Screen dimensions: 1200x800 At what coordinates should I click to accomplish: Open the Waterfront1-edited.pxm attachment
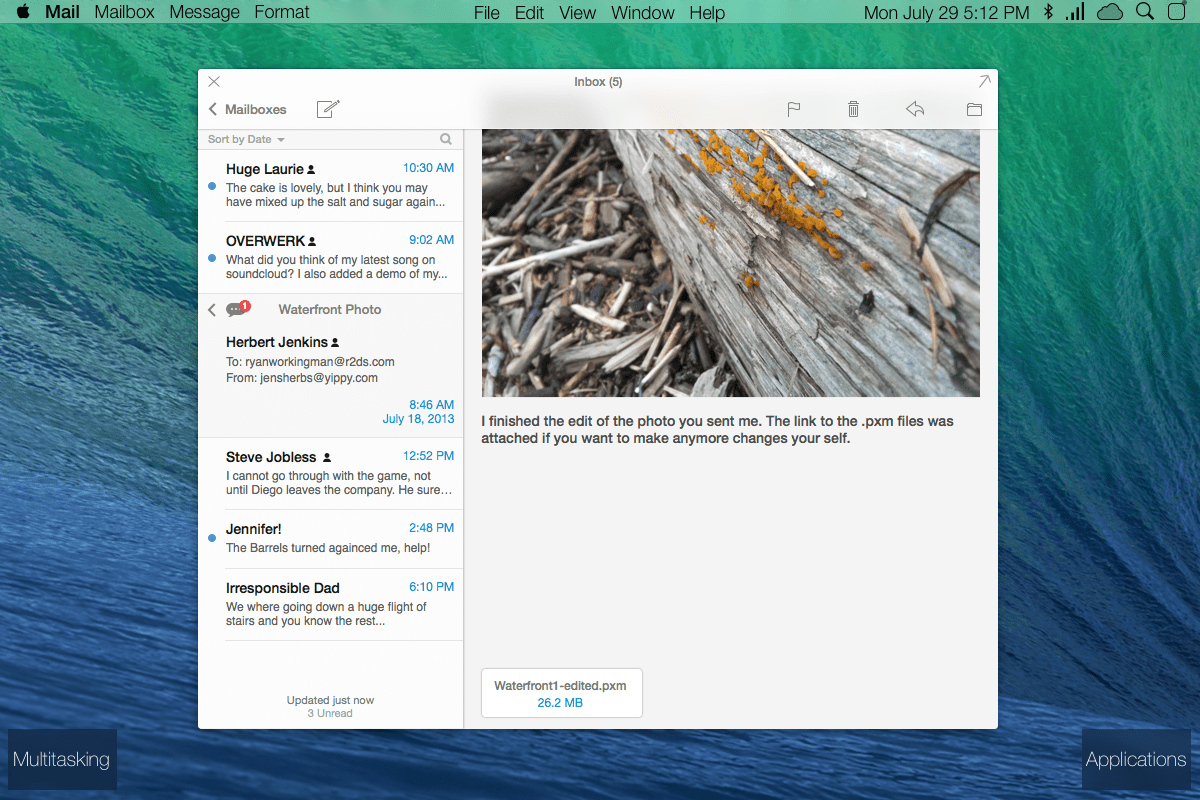pos(561,692)
